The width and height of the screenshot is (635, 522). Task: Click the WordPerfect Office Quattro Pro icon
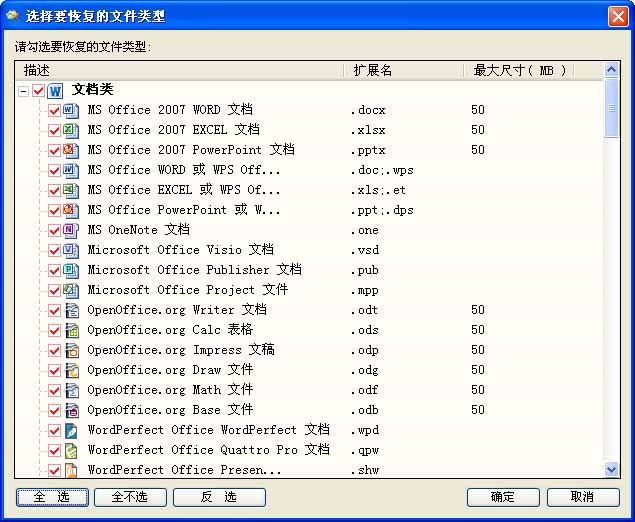pos(71,450)
